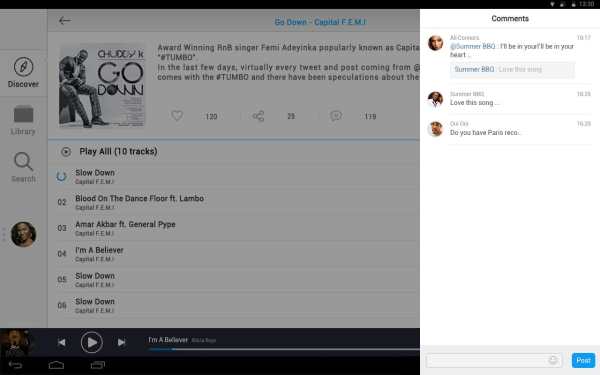The width and height of the screenshot is (600, 375).
Task: Select first Slow Down track loading row
Action: 234,176
